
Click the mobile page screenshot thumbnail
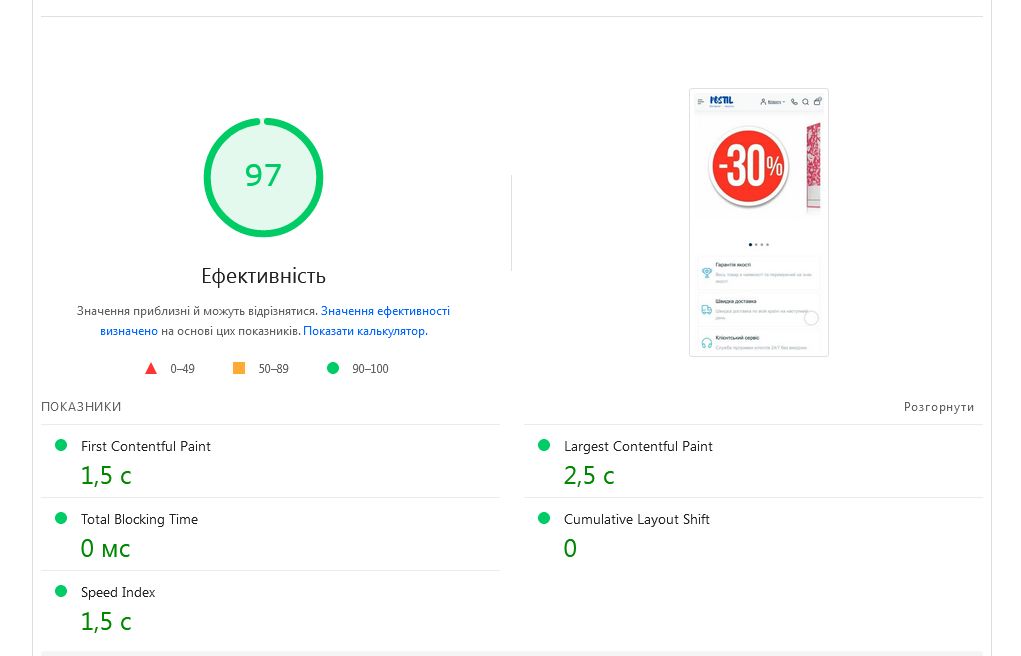pos(758,222)
